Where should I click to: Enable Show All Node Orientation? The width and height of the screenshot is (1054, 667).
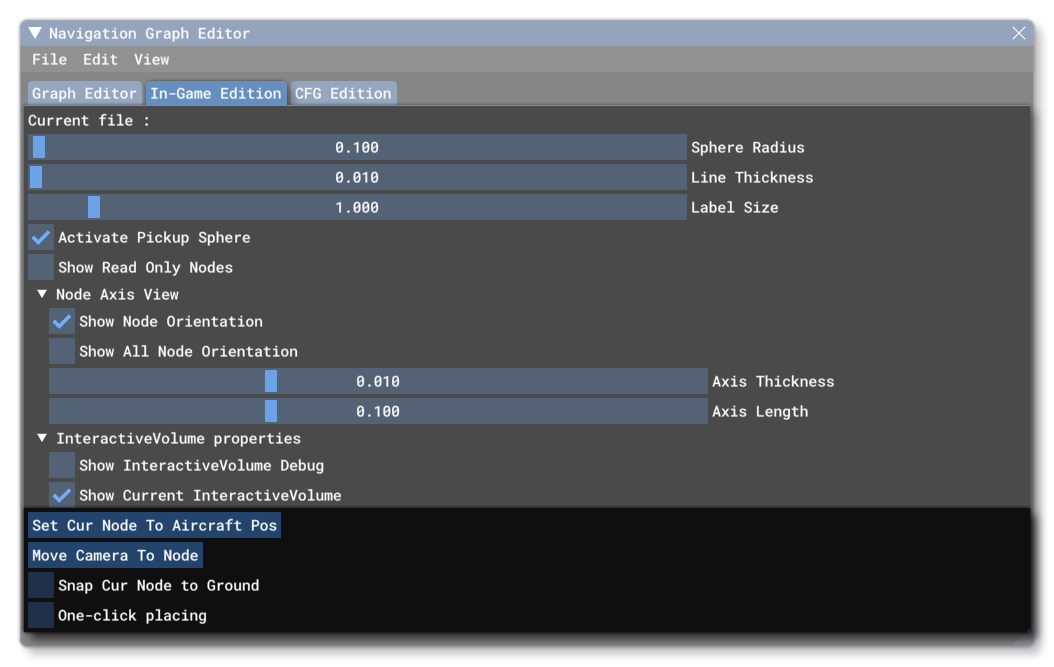(62, 351)
